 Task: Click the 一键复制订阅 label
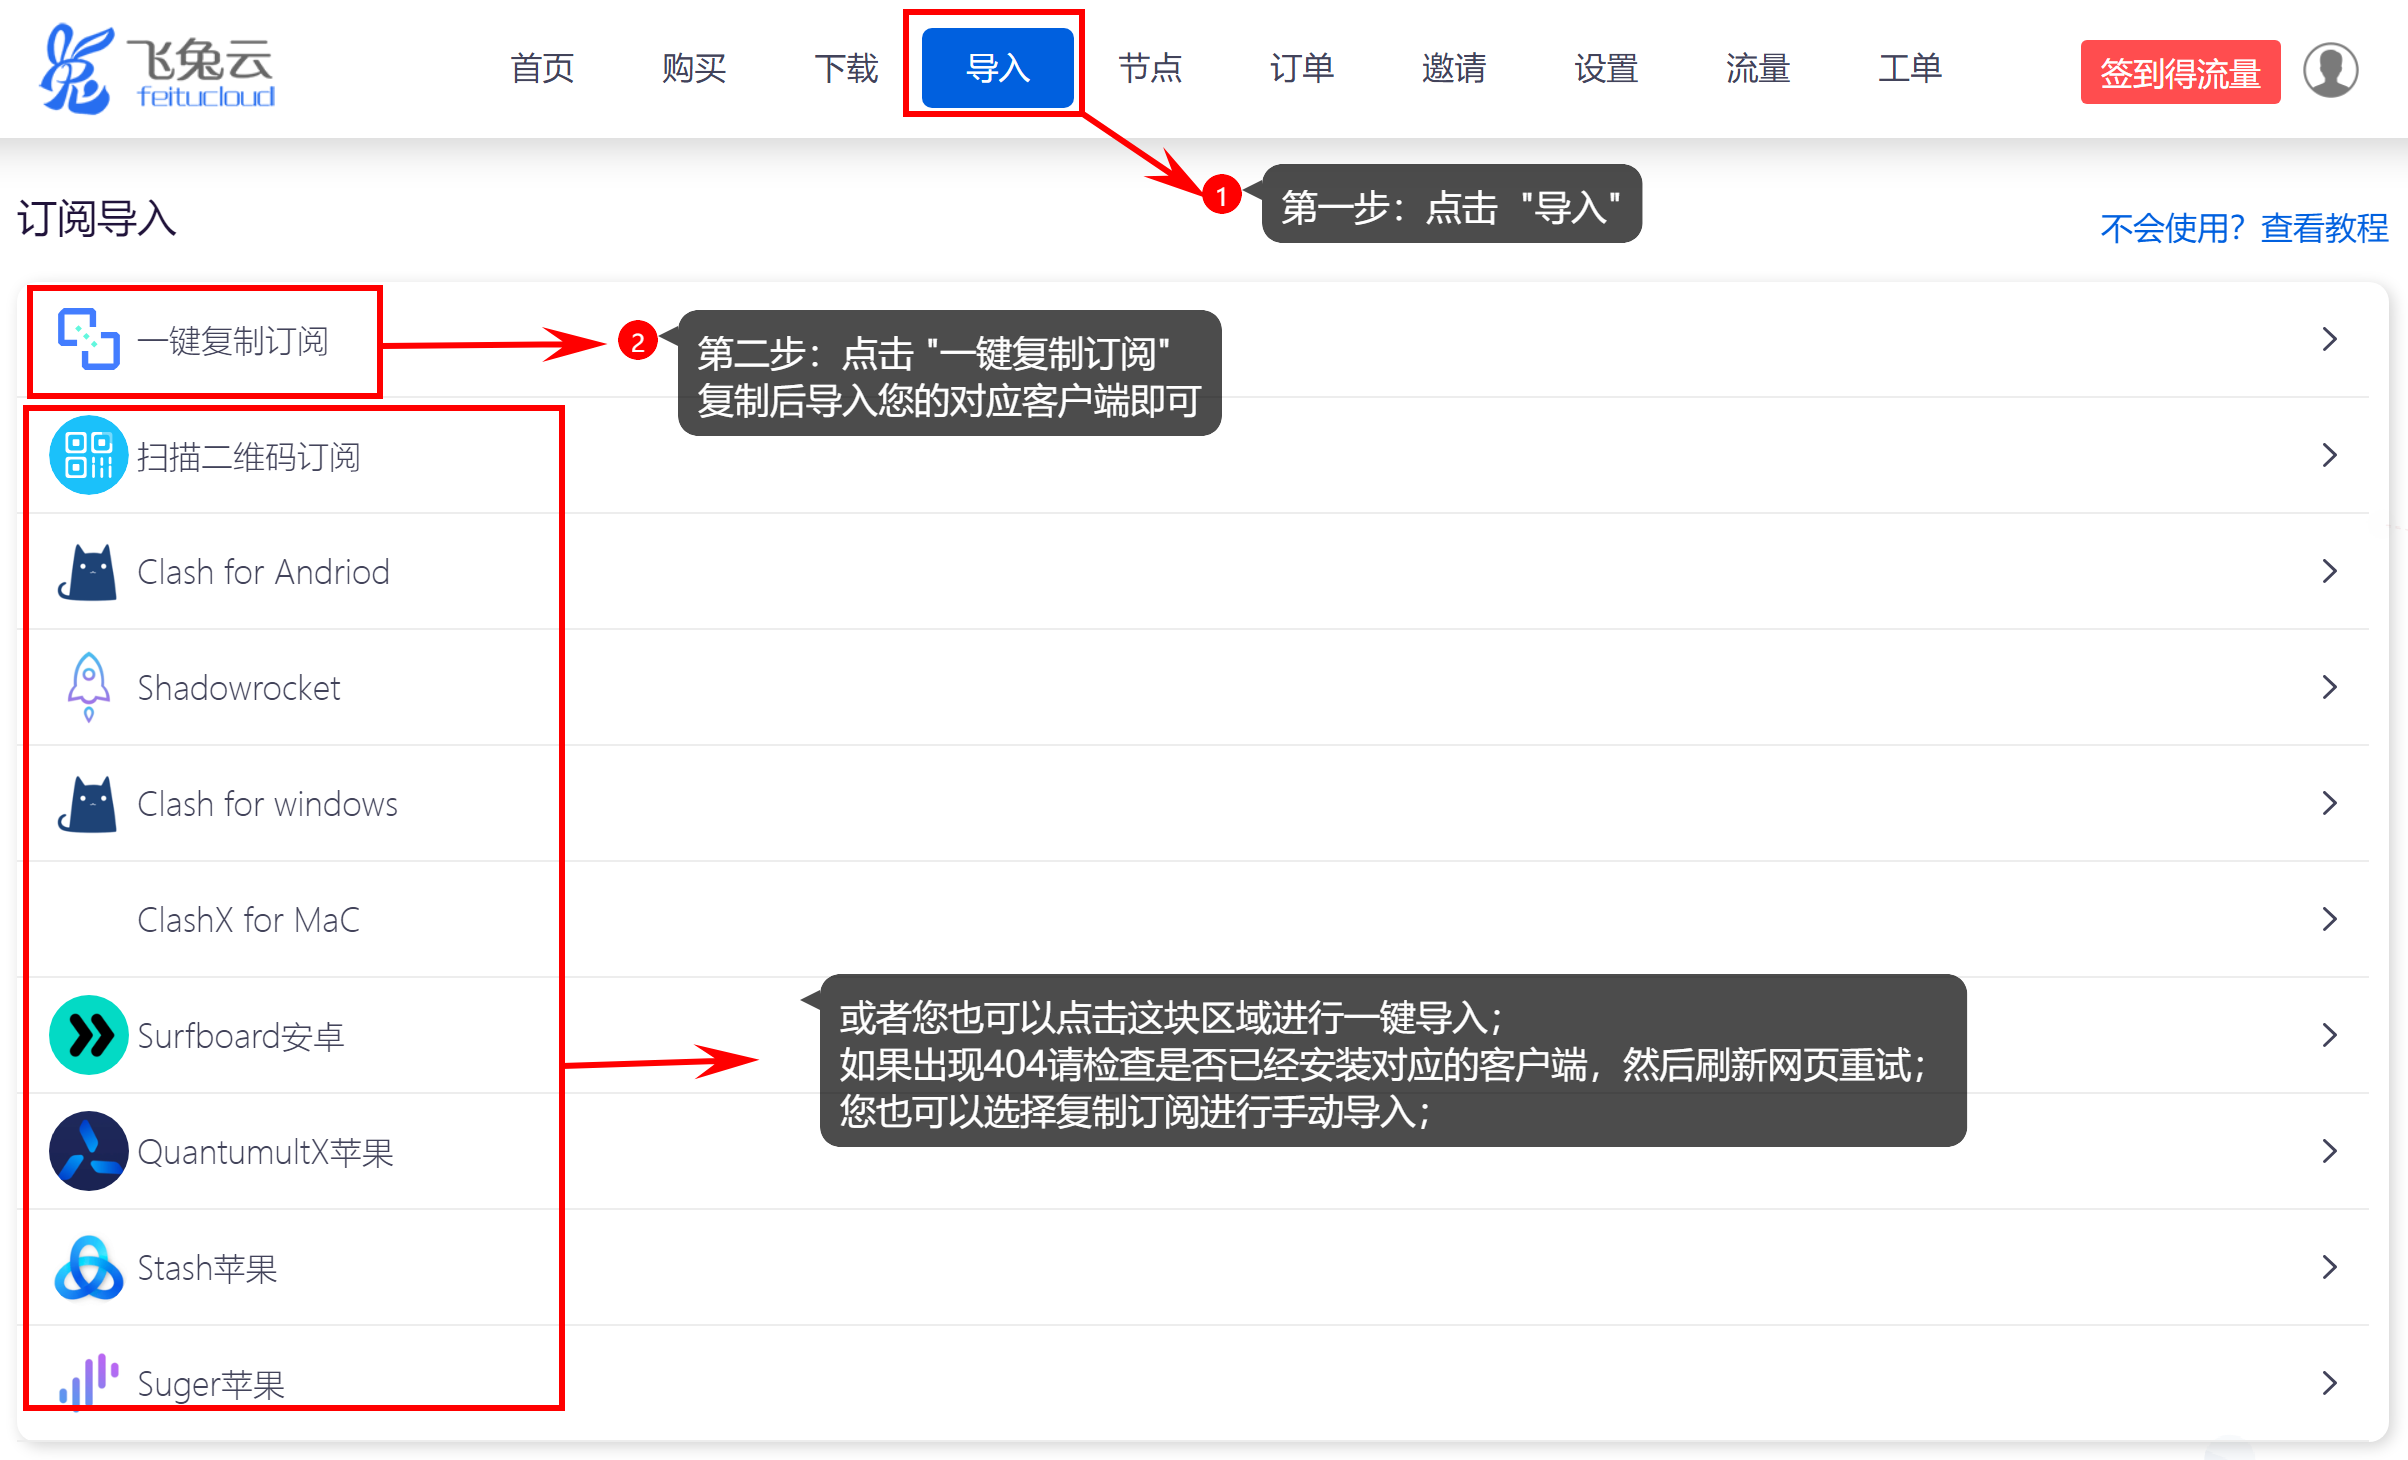point(233,341)
